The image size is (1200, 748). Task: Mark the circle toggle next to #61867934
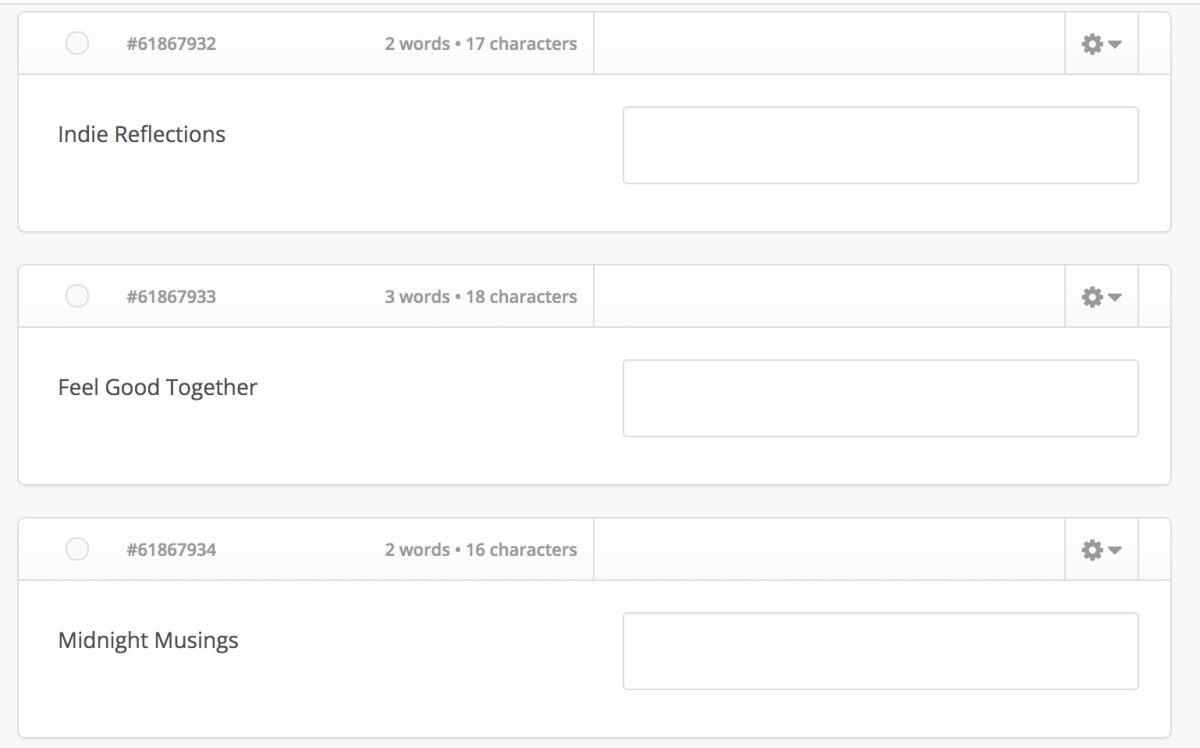(x=77, y=549)
